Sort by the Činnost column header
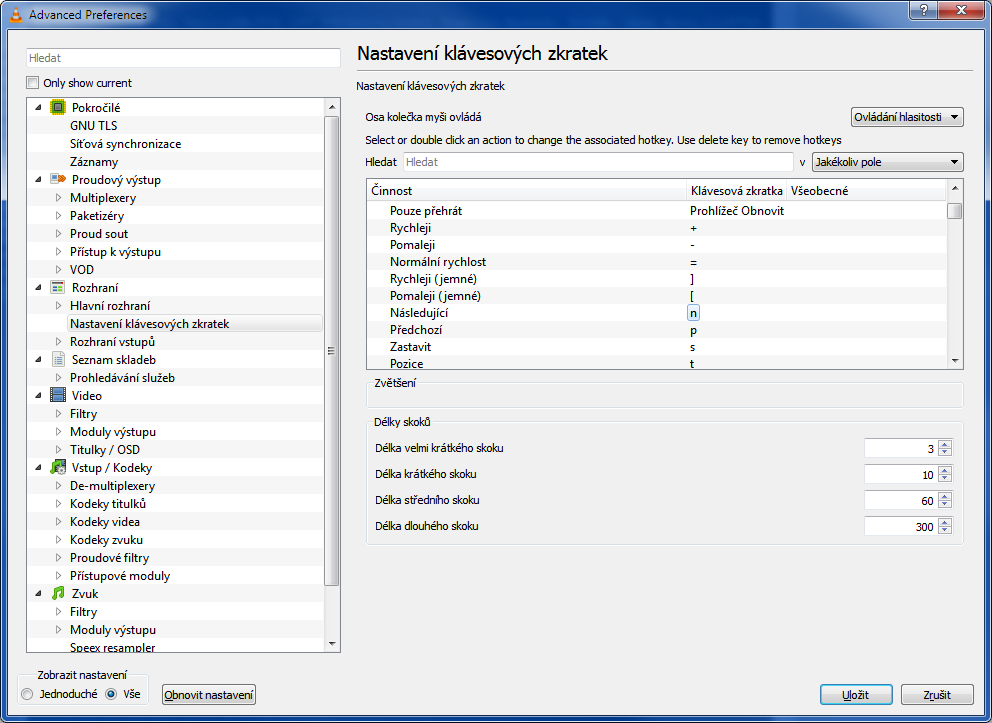Viewport: 992px width, 723px height. (x=526, y=190)
